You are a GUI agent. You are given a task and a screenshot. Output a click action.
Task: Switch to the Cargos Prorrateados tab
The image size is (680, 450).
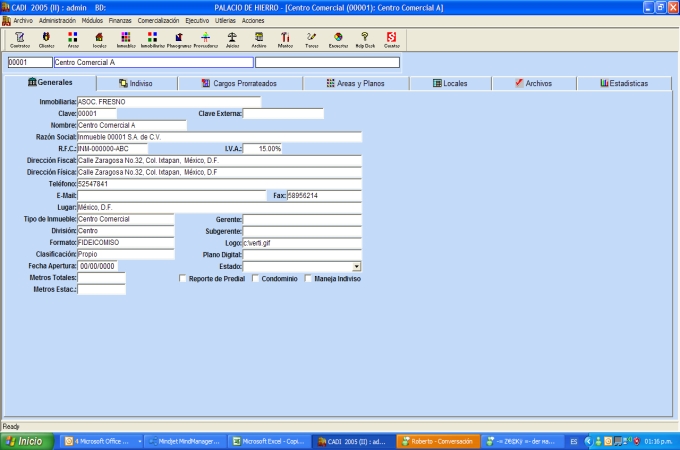239,83
